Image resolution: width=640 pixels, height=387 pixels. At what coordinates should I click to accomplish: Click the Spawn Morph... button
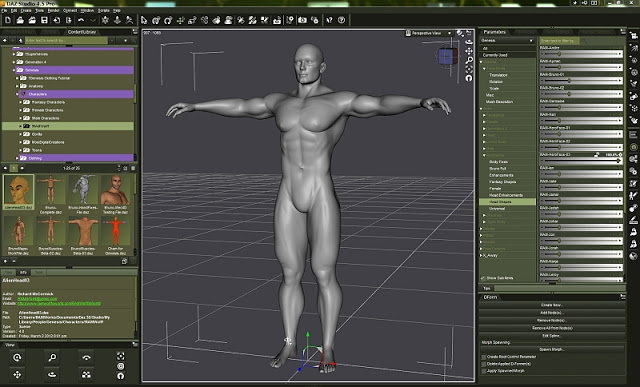click(552, 349)
